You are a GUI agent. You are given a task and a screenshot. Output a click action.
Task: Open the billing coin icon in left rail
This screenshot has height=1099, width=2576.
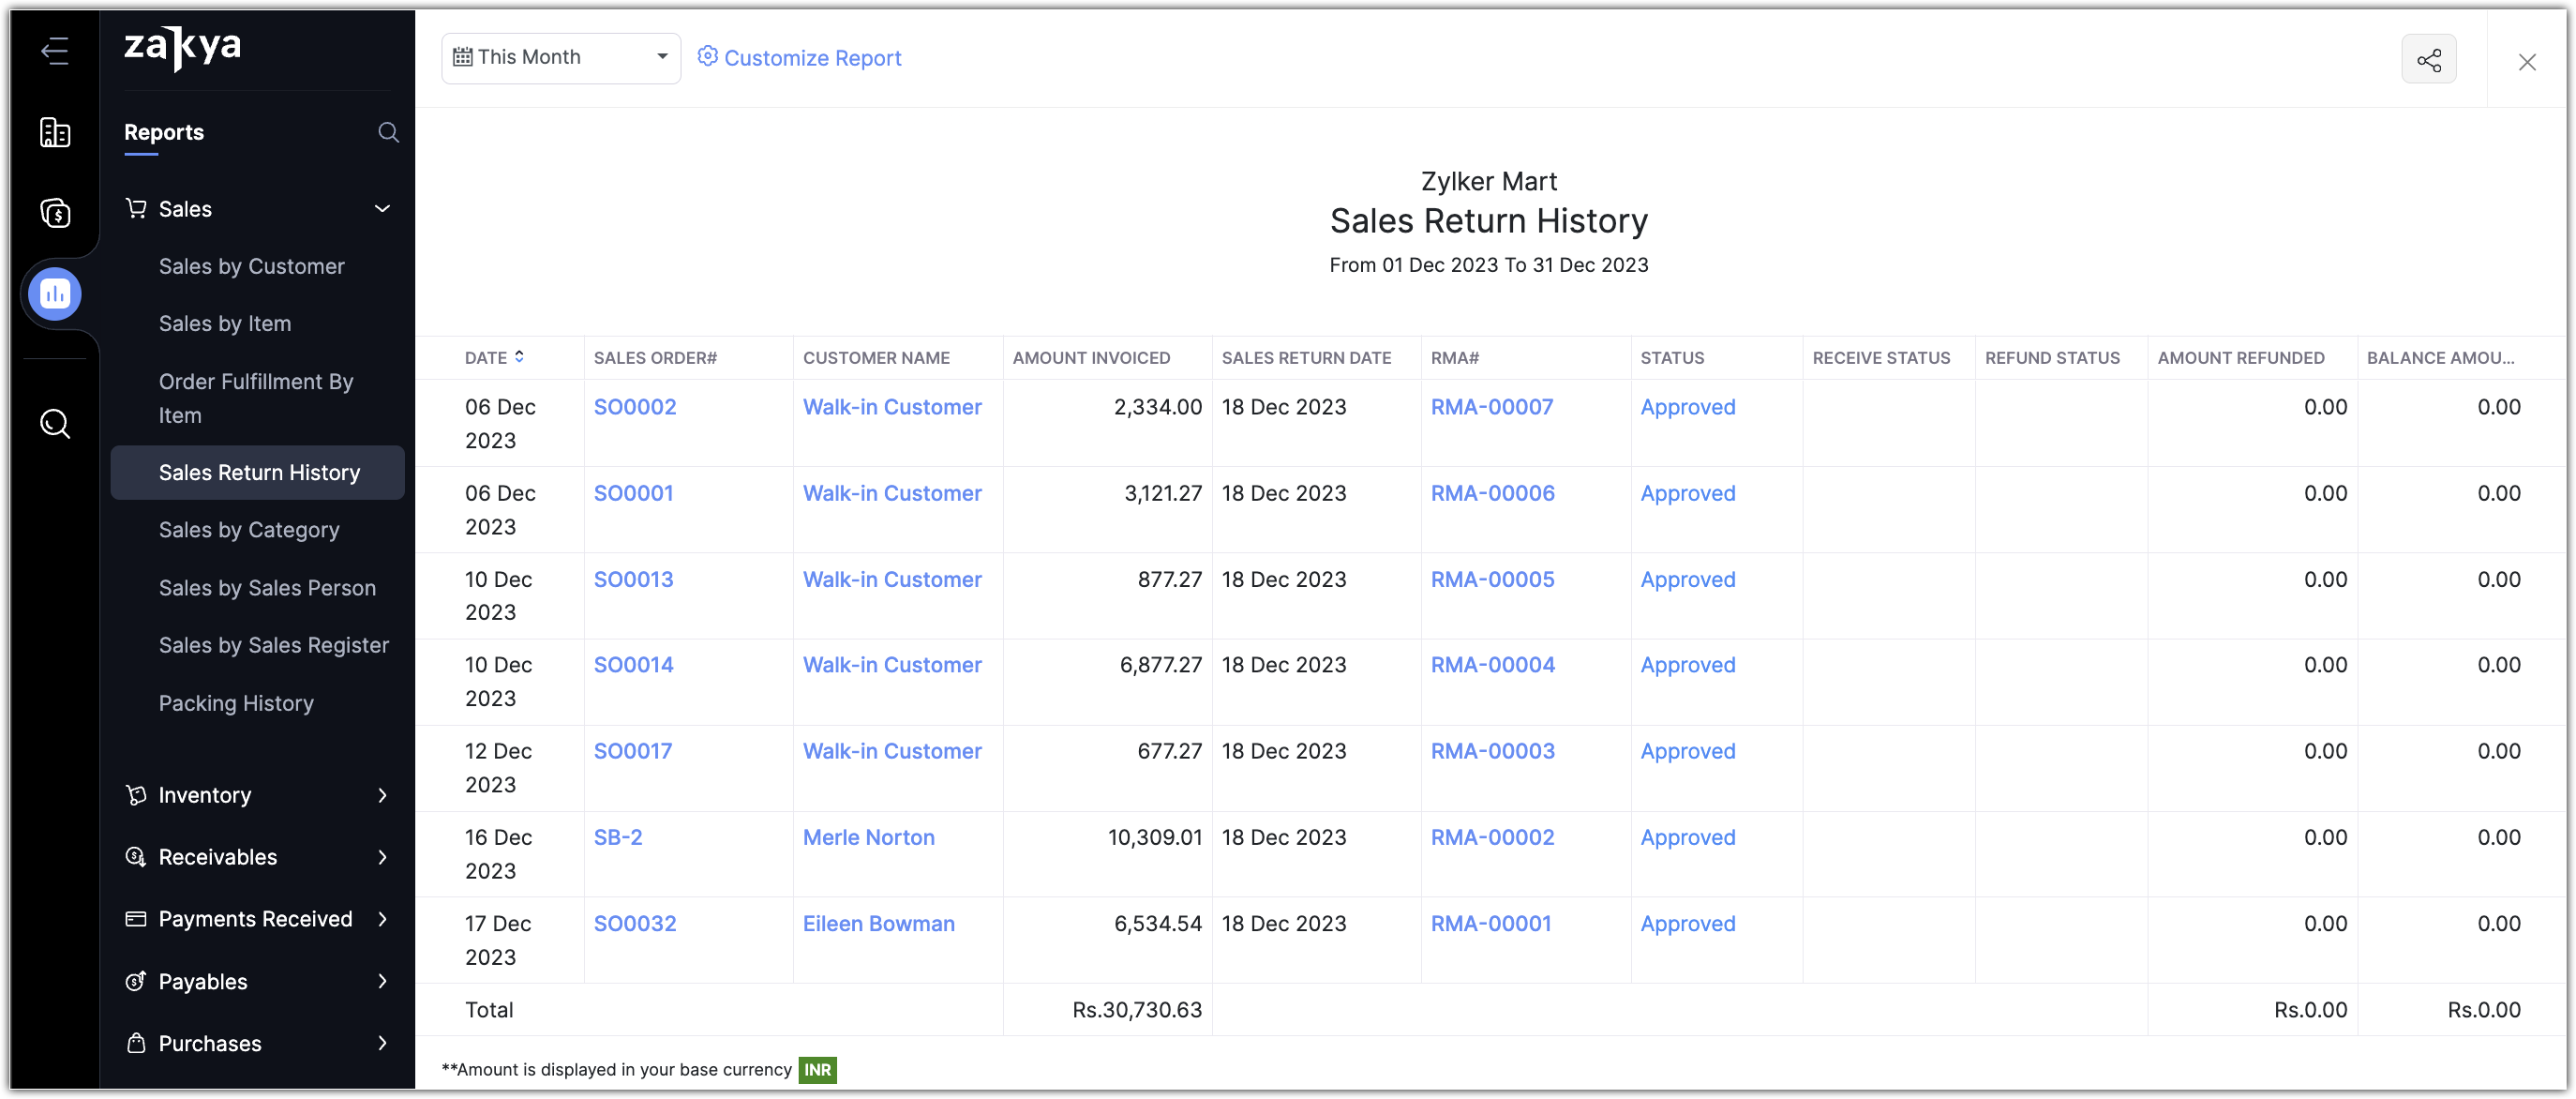pos(55,212)
